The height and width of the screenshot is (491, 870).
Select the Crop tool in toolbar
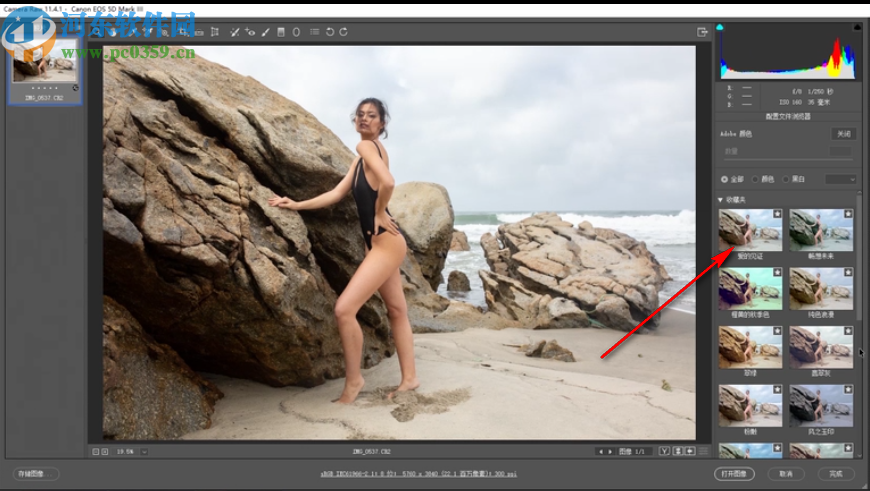[184, 32]
